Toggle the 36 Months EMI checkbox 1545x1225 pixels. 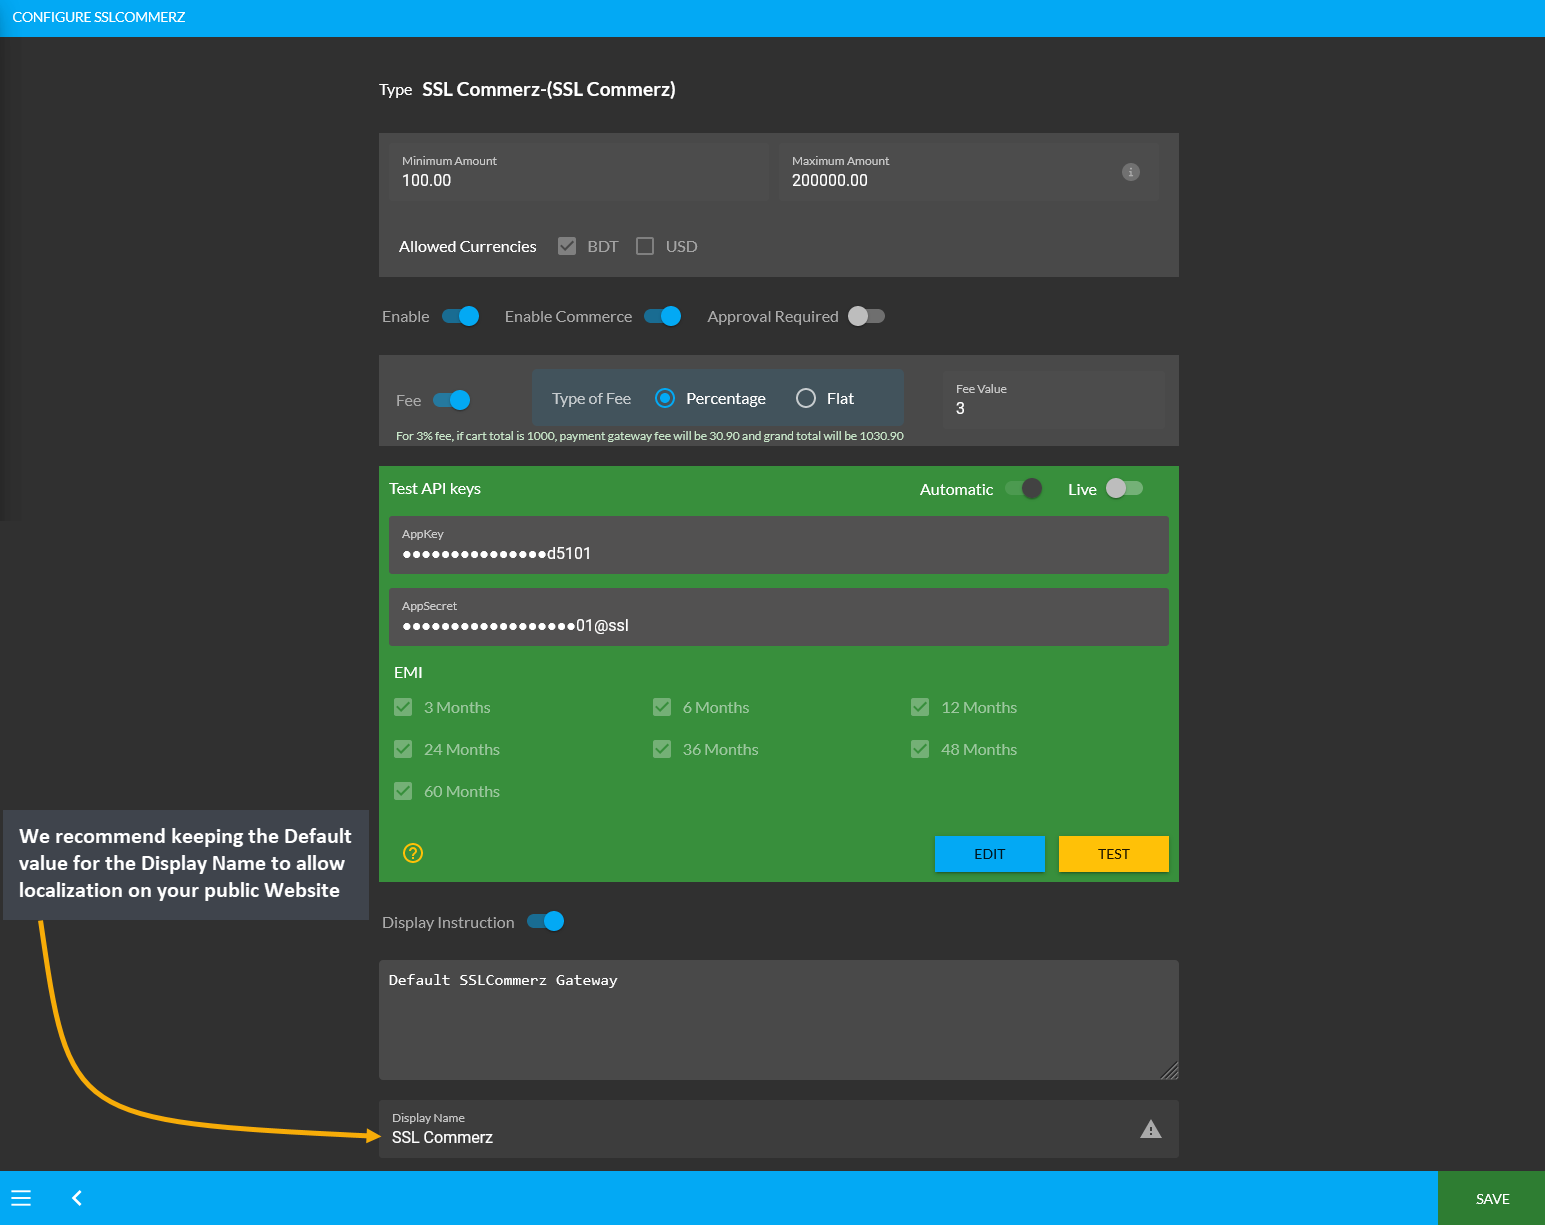662,749
